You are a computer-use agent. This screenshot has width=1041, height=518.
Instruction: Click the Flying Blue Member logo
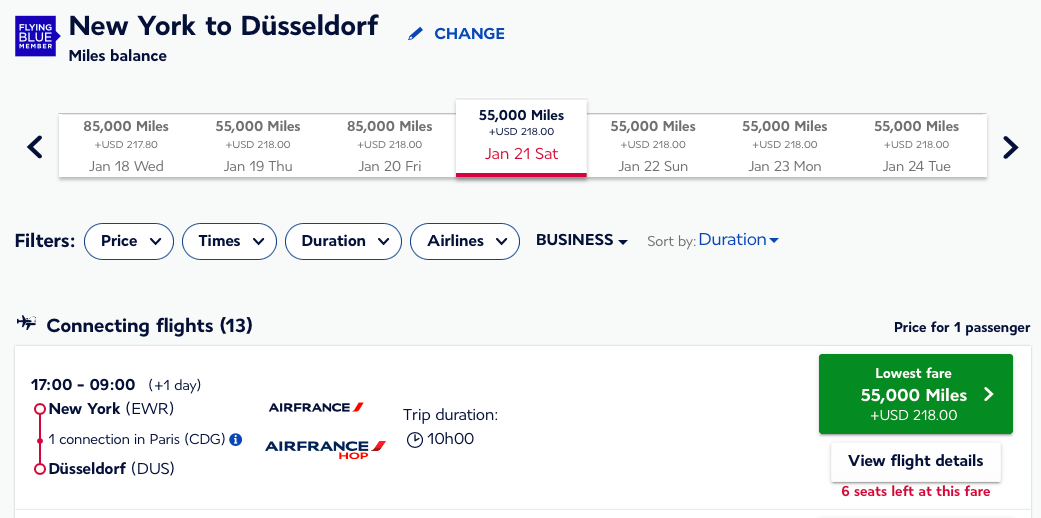point(36,36)
